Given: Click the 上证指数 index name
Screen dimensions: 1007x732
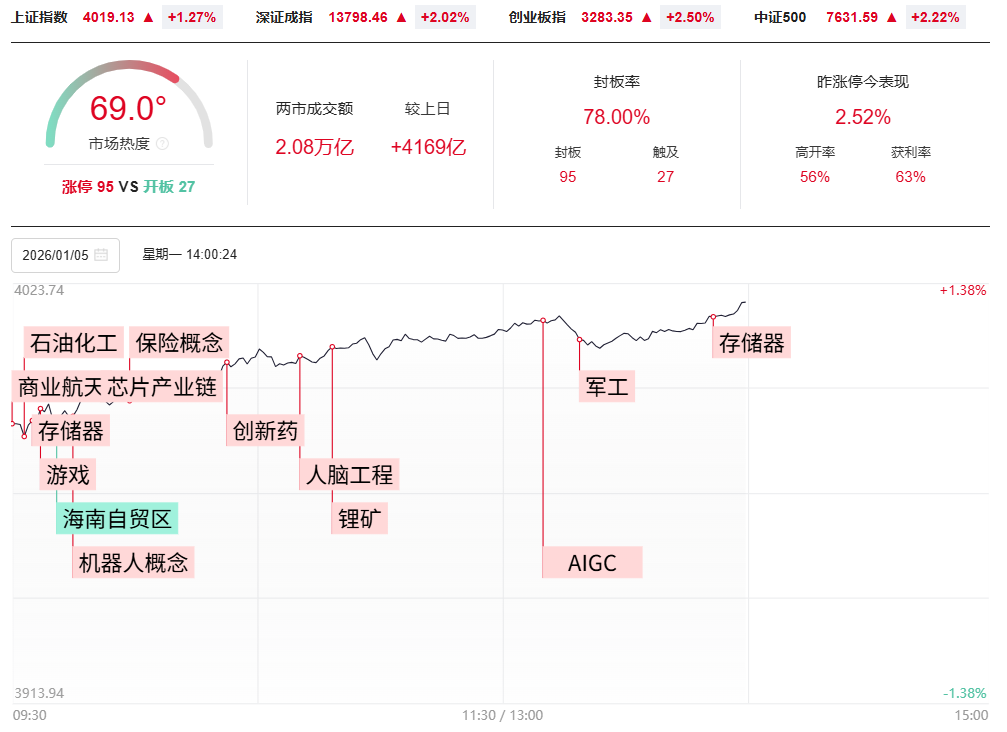Looking at the screenshot, I should coord(40,17).
